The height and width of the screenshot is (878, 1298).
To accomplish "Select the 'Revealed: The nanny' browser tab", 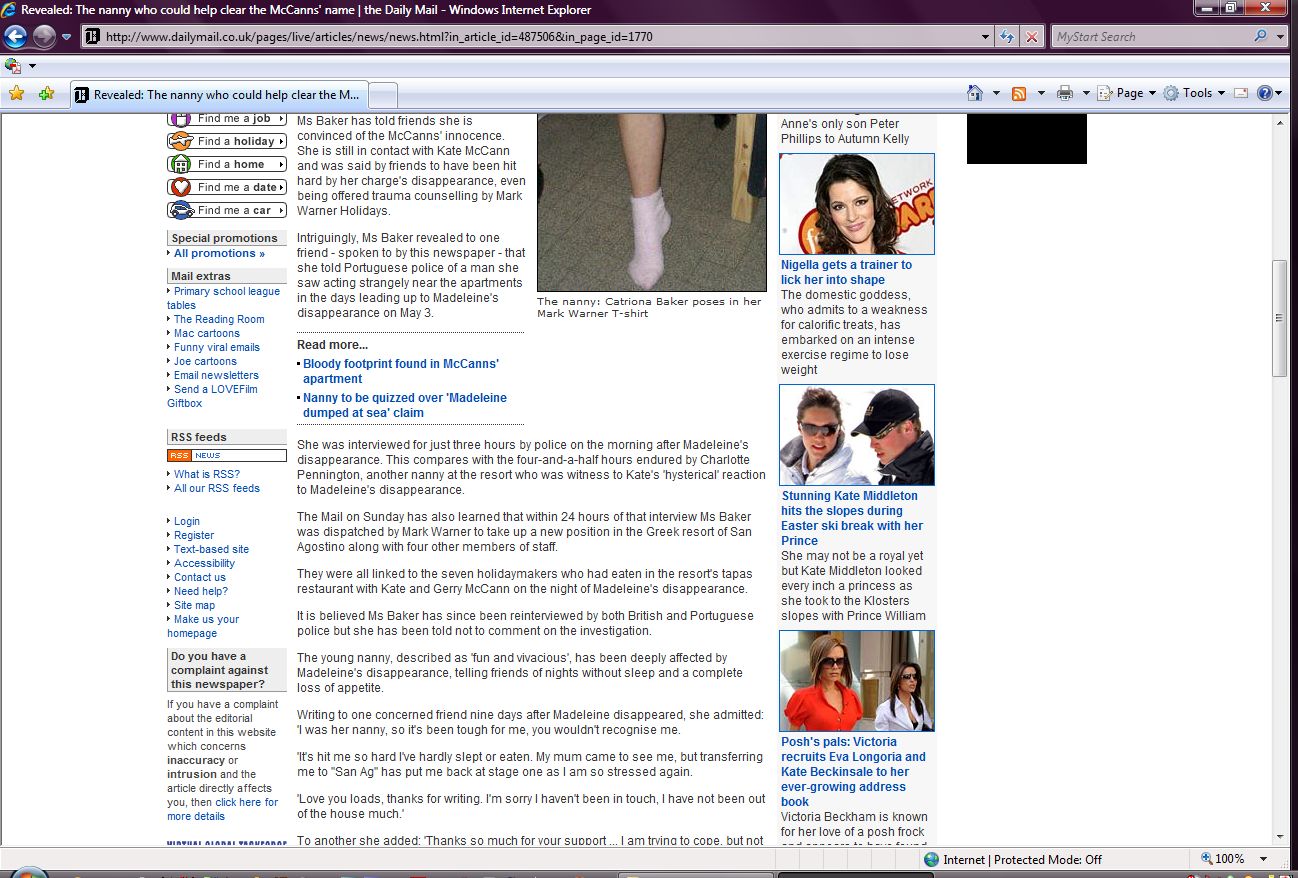I will (220, 95).
